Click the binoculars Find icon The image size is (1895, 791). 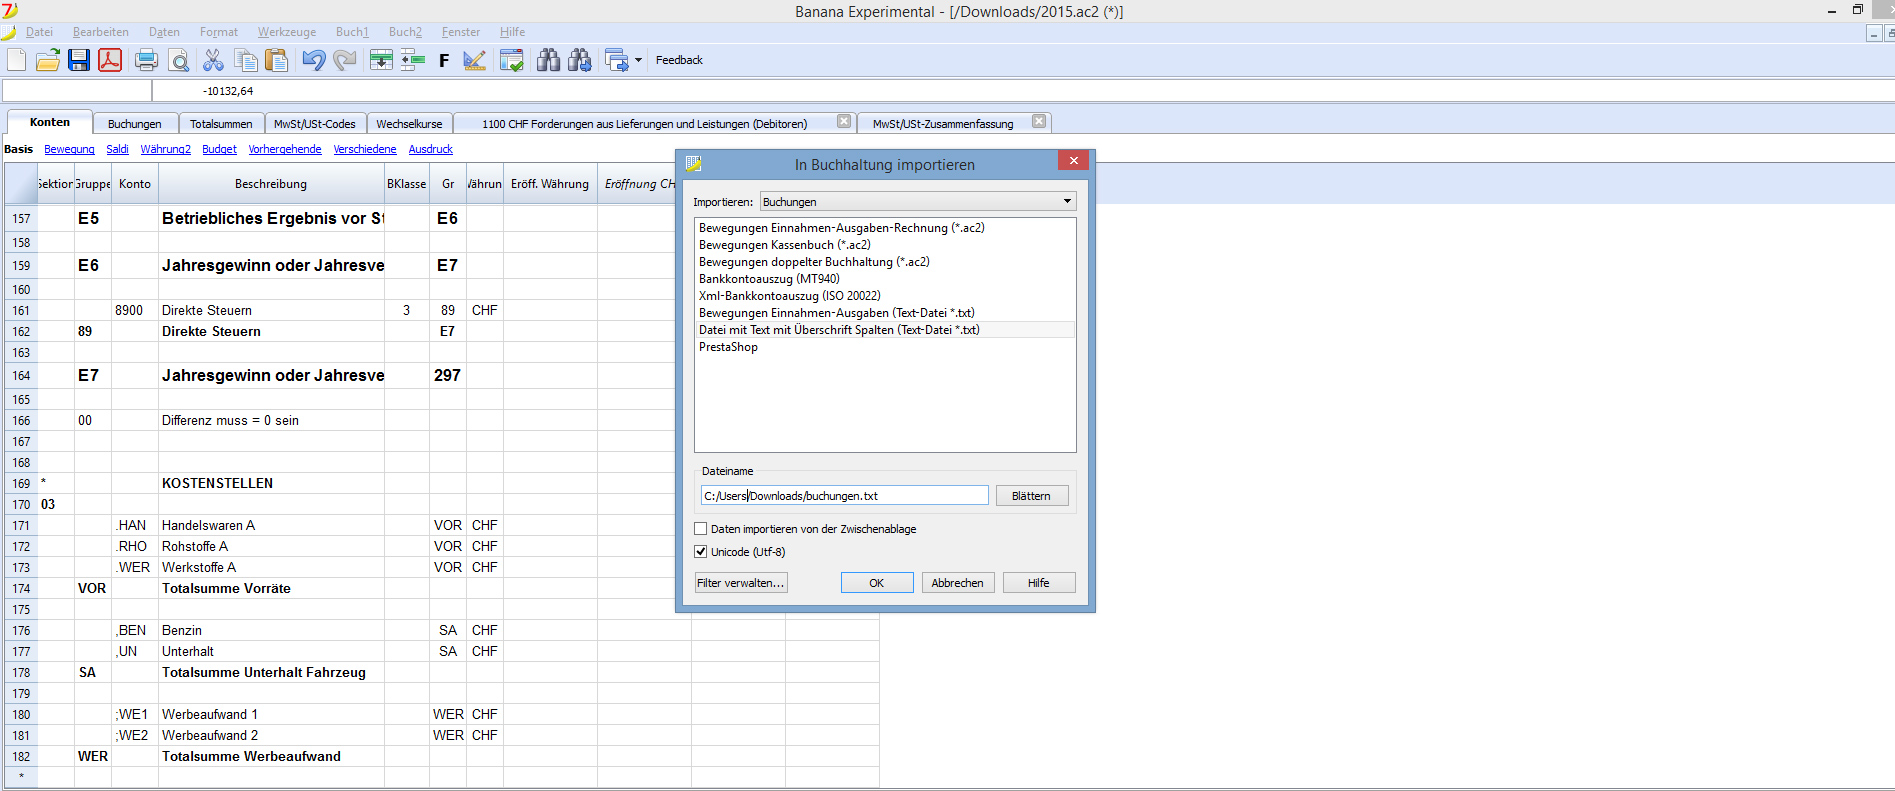point(548,61)
